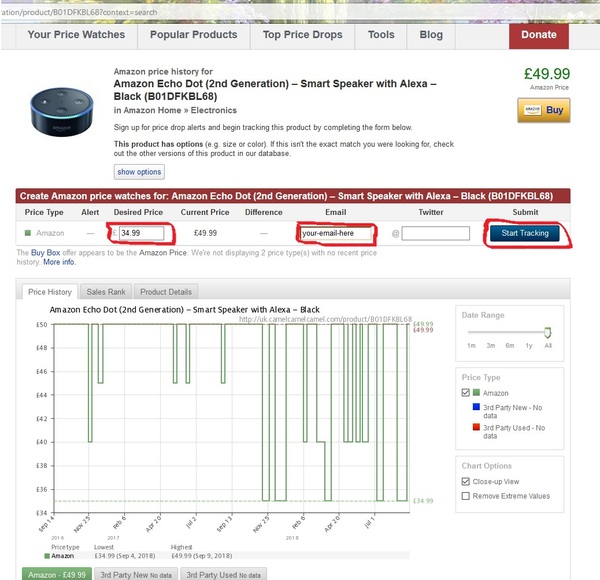
Task: Open Your Price Watches page
Action: [x=76, y=35]
